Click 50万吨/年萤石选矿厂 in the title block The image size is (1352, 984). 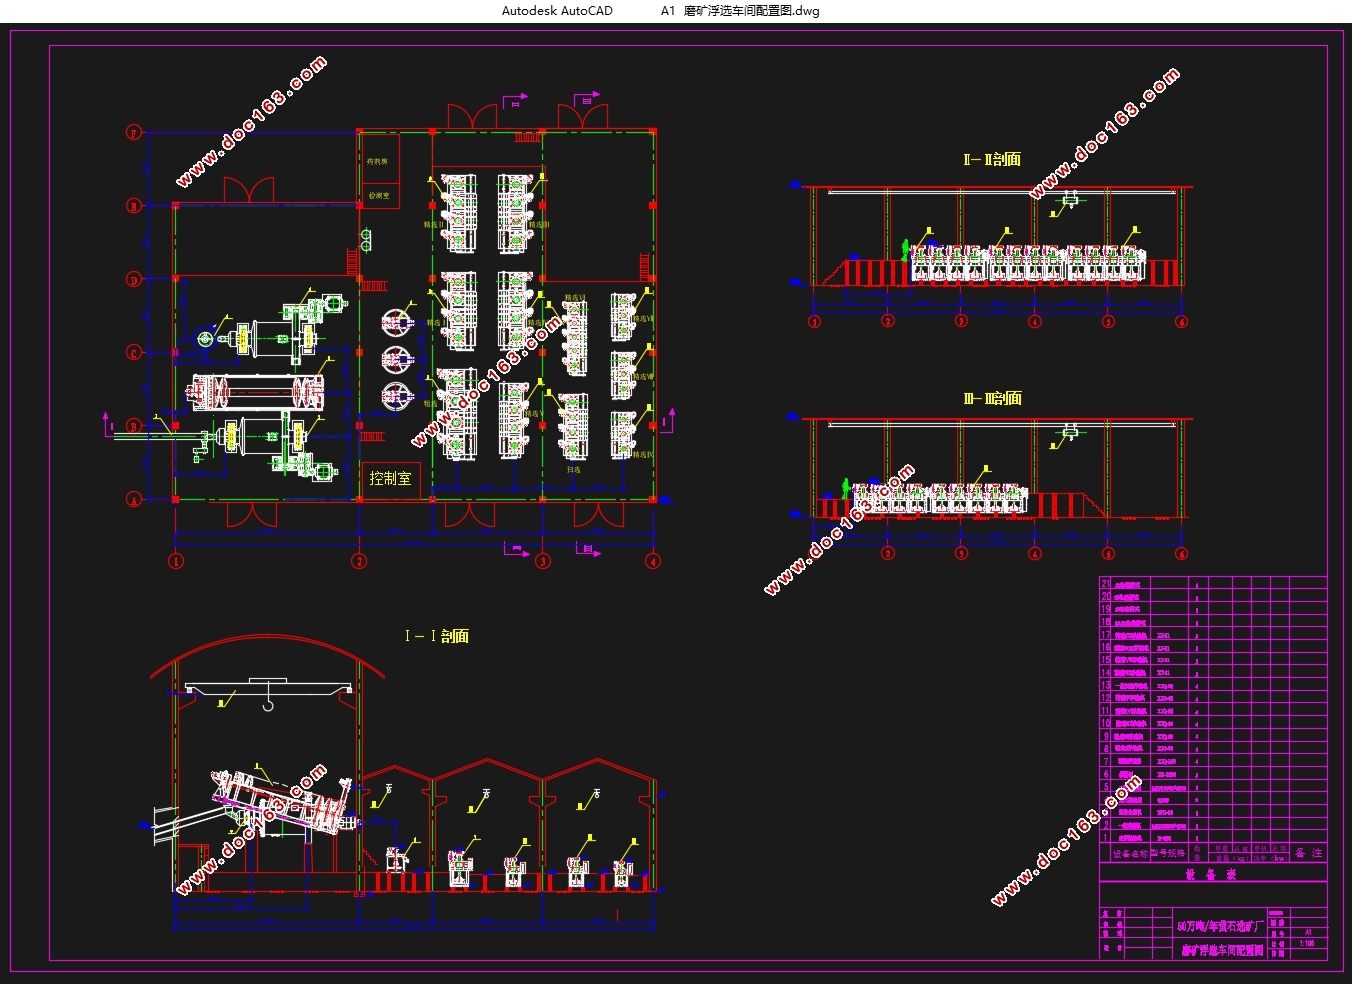[x=1220, y=926]
